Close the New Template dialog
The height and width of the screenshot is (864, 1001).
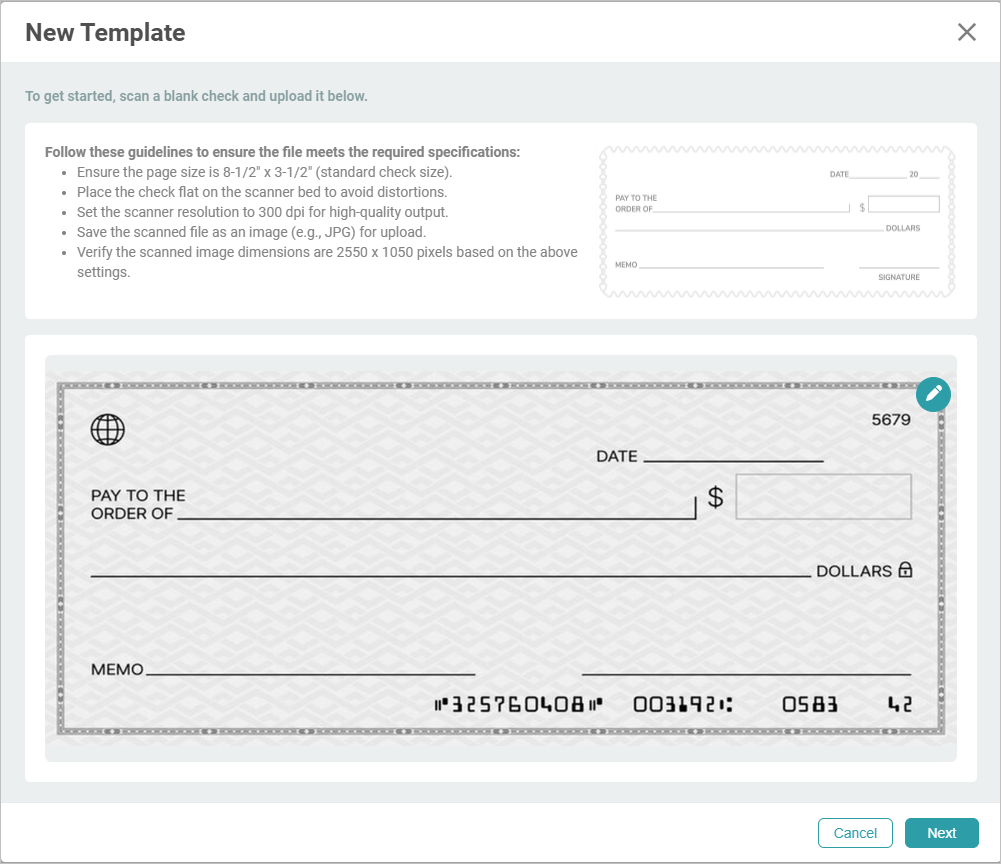(966, 32)
